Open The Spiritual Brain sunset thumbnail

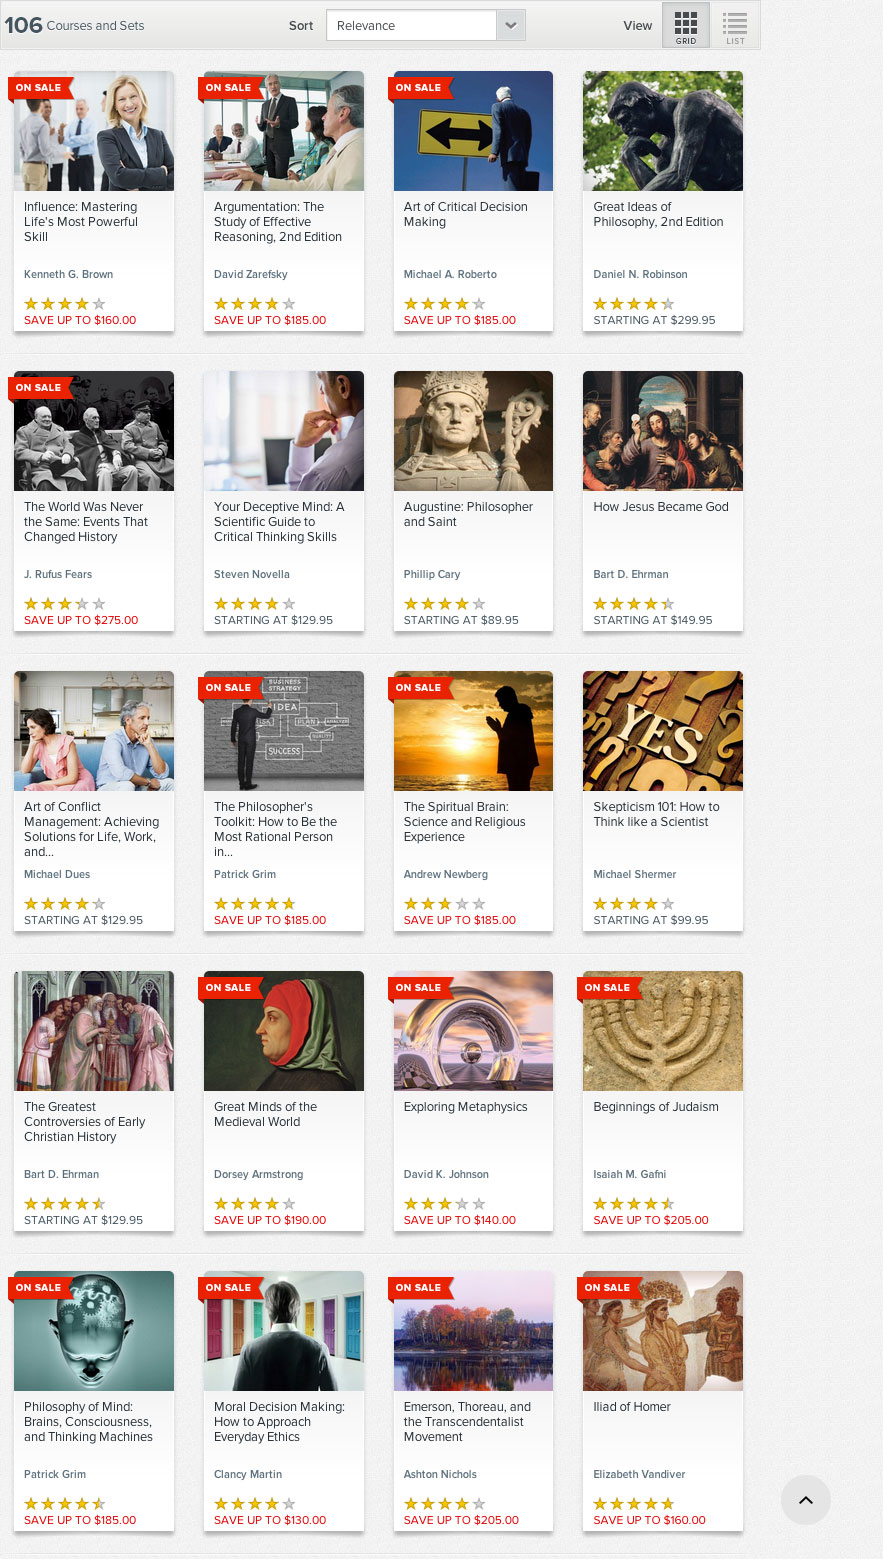click(473, 731)
